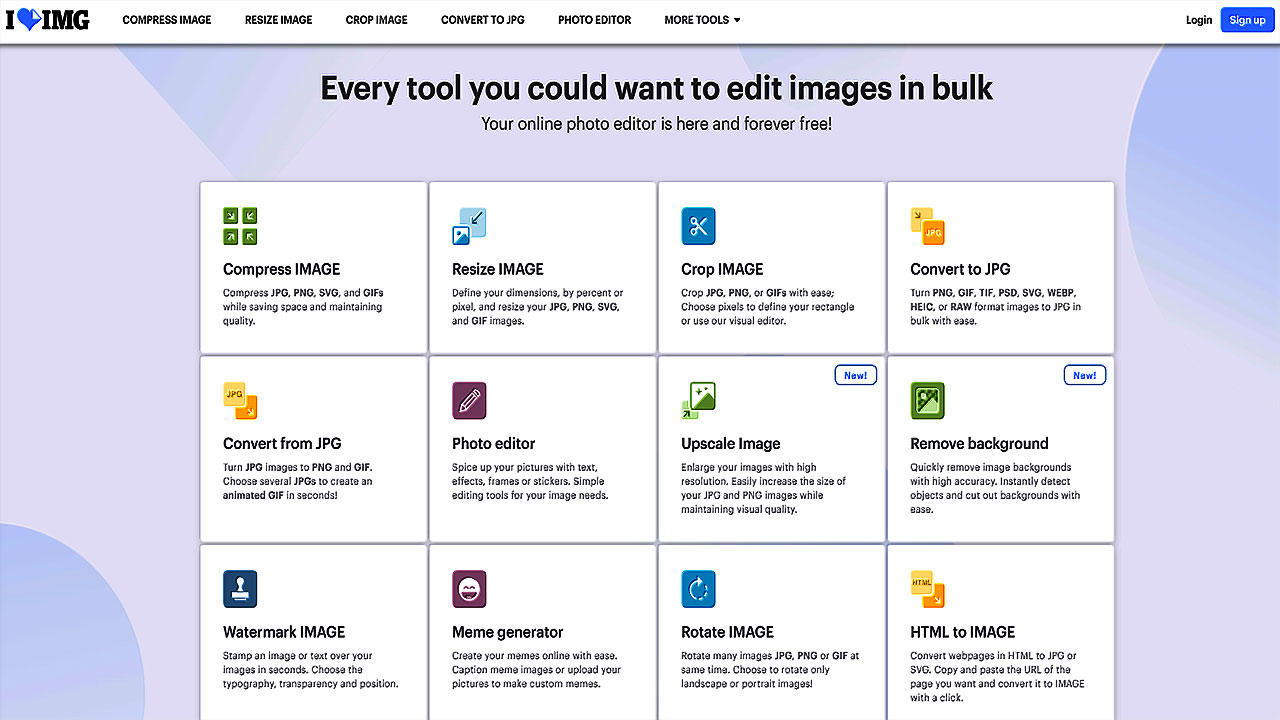The height and width of the screenshot is (720, 1280).
Task: Click the Compress IMAGE green arrows icon
Action: [240, 226]
